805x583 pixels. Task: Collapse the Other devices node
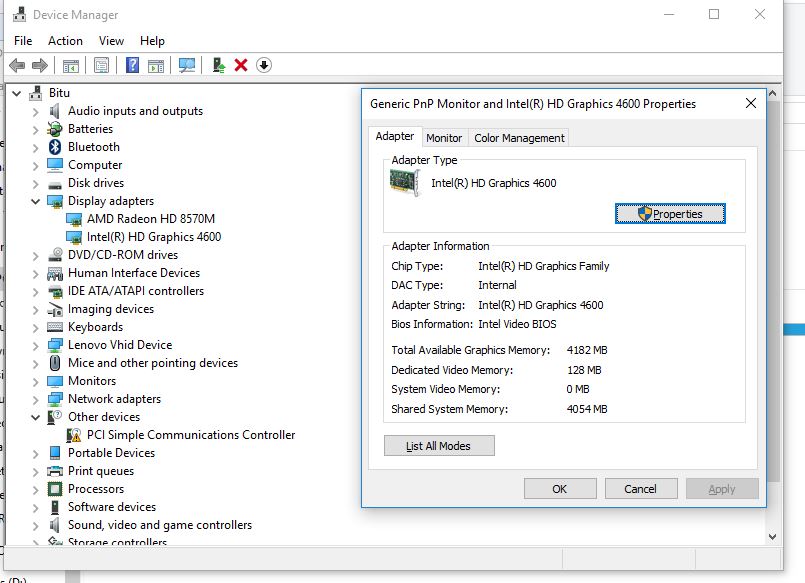[35, 417]
